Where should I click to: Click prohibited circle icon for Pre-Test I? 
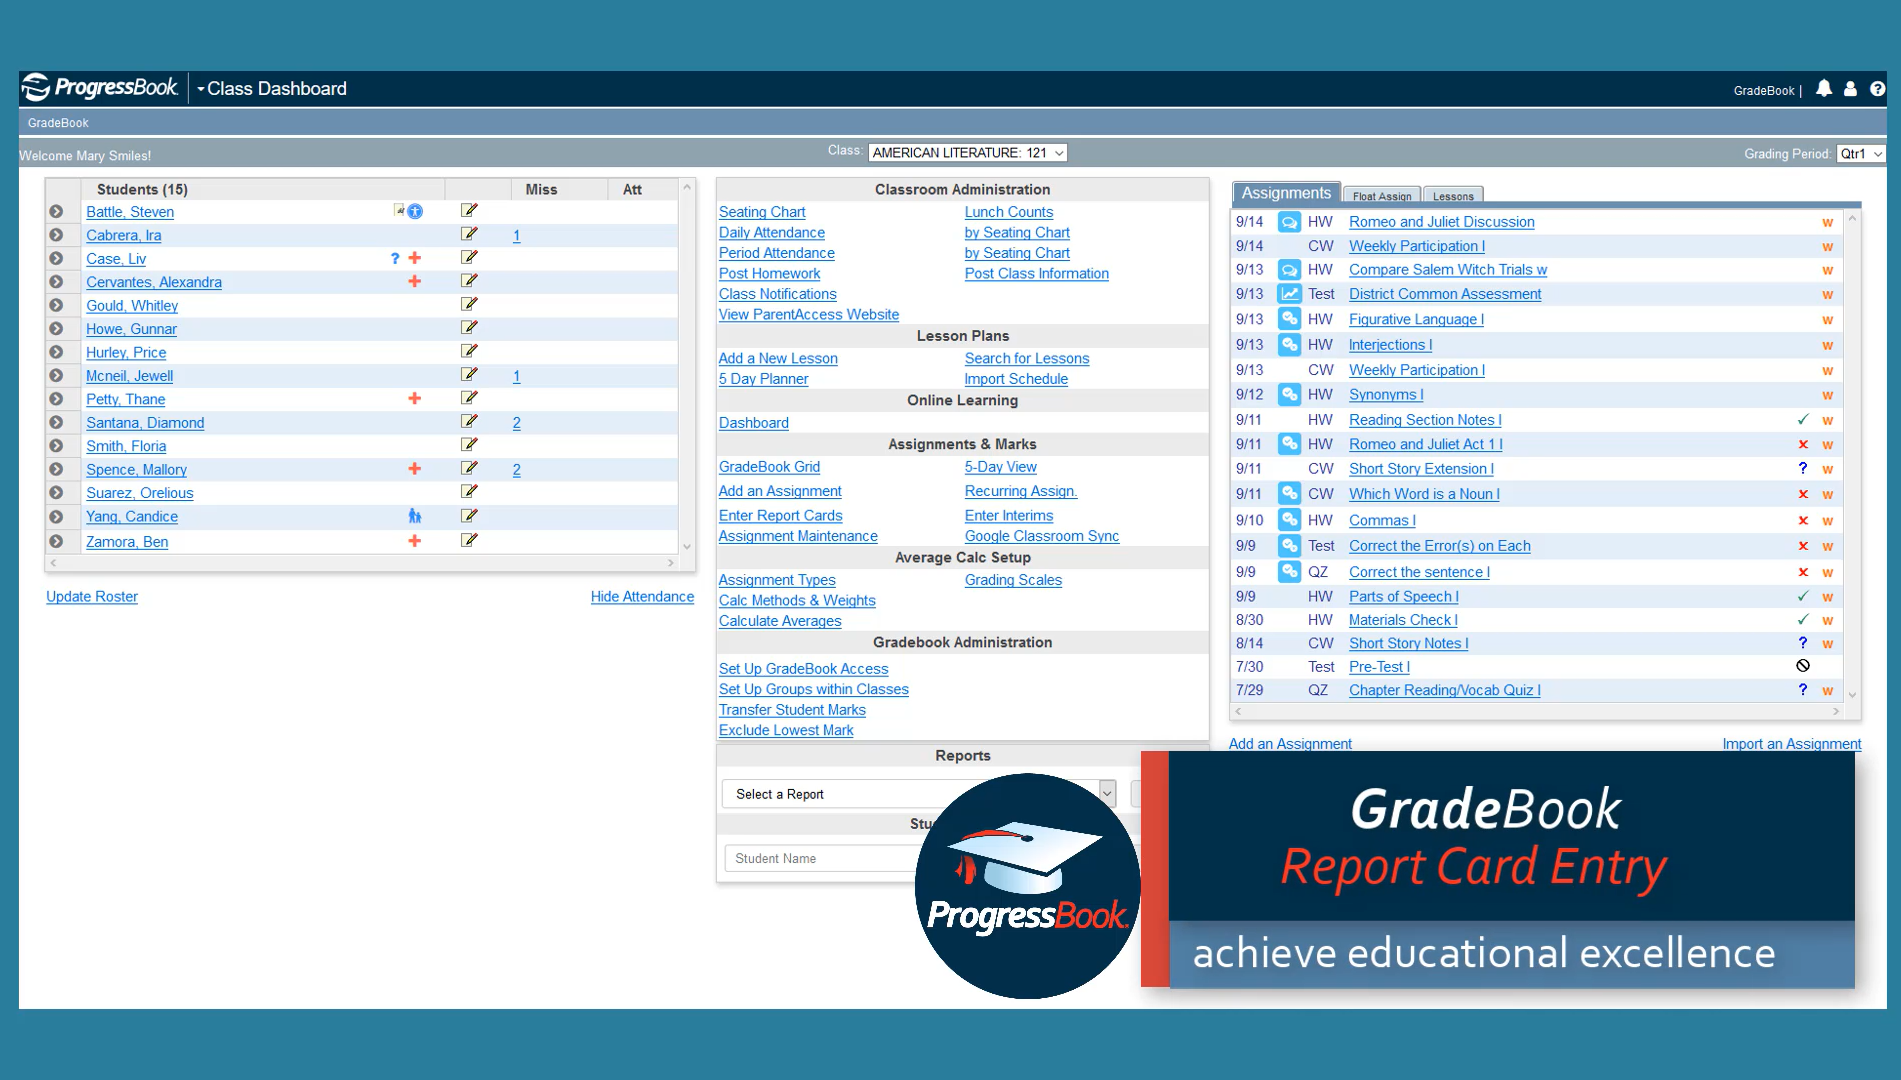(1803, 666)
